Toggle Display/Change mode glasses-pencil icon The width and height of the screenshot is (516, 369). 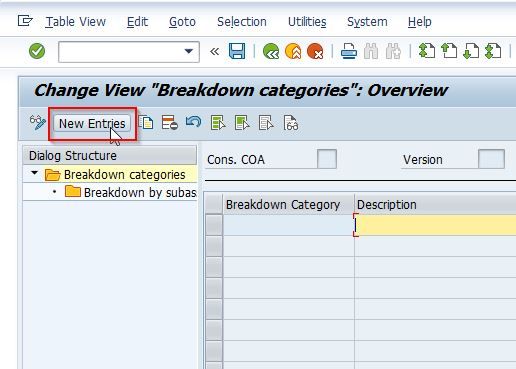tap(38, 123)
